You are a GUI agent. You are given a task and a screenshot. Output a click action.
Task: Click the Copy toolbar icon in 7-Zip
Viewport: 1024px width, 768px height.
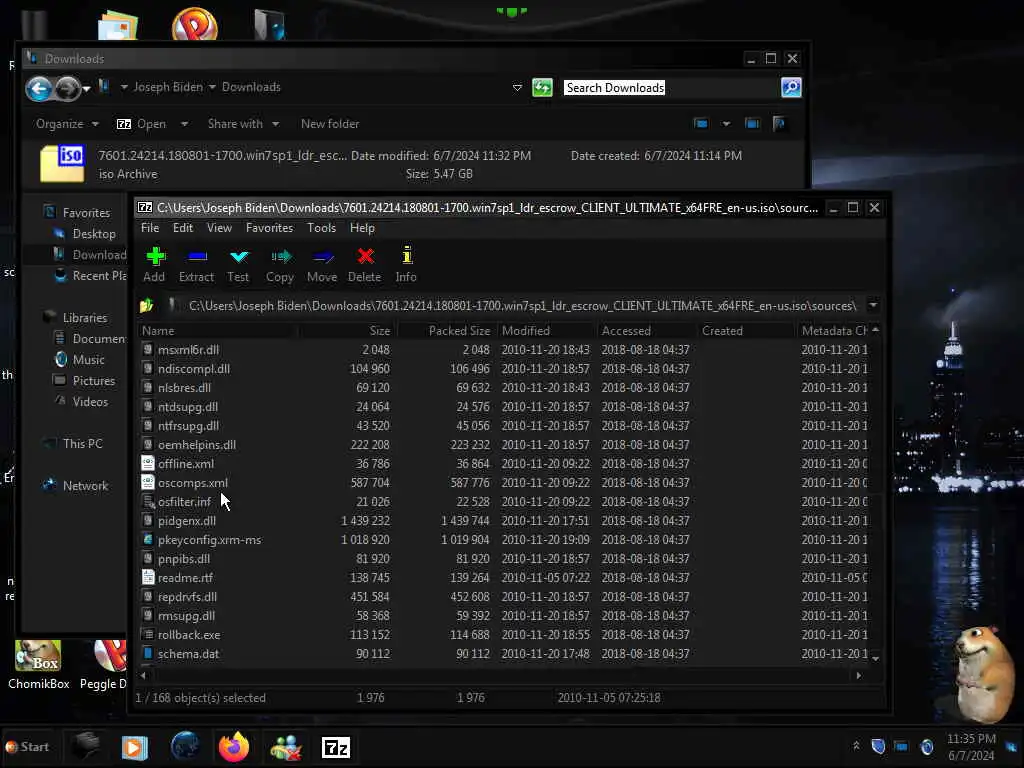pyautogui.click(x=281, y=257)
